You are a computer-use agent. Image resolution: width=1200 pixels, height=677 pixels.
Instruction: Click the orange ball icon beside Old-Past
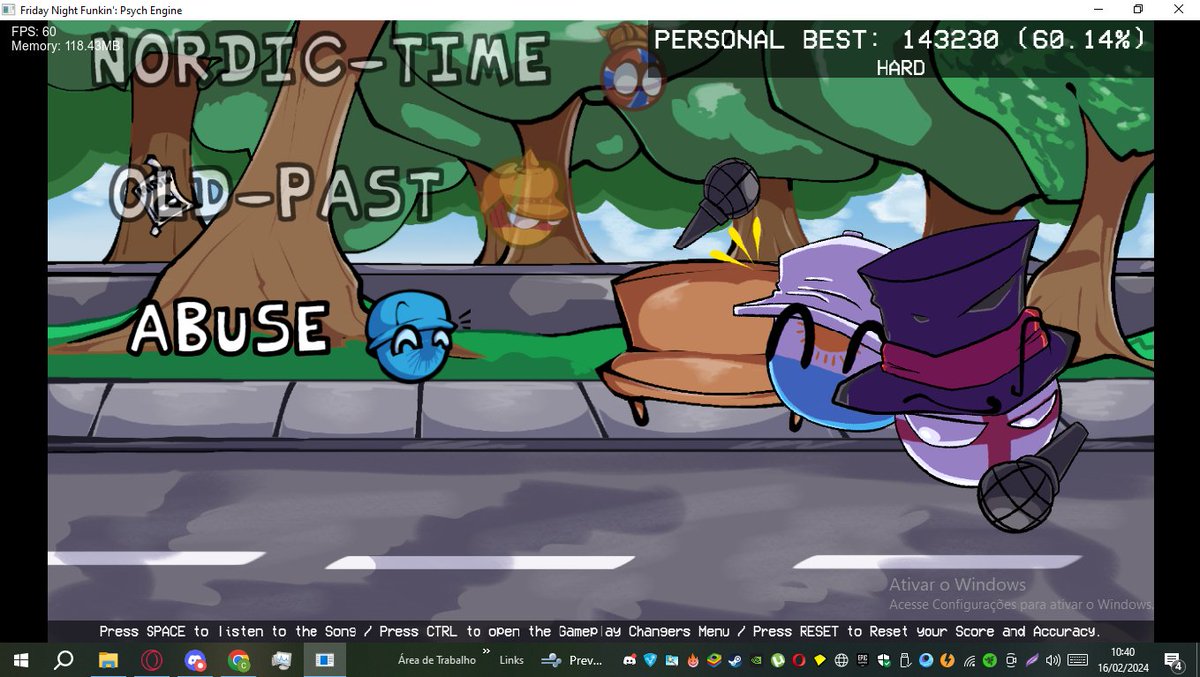click(524, 201)
